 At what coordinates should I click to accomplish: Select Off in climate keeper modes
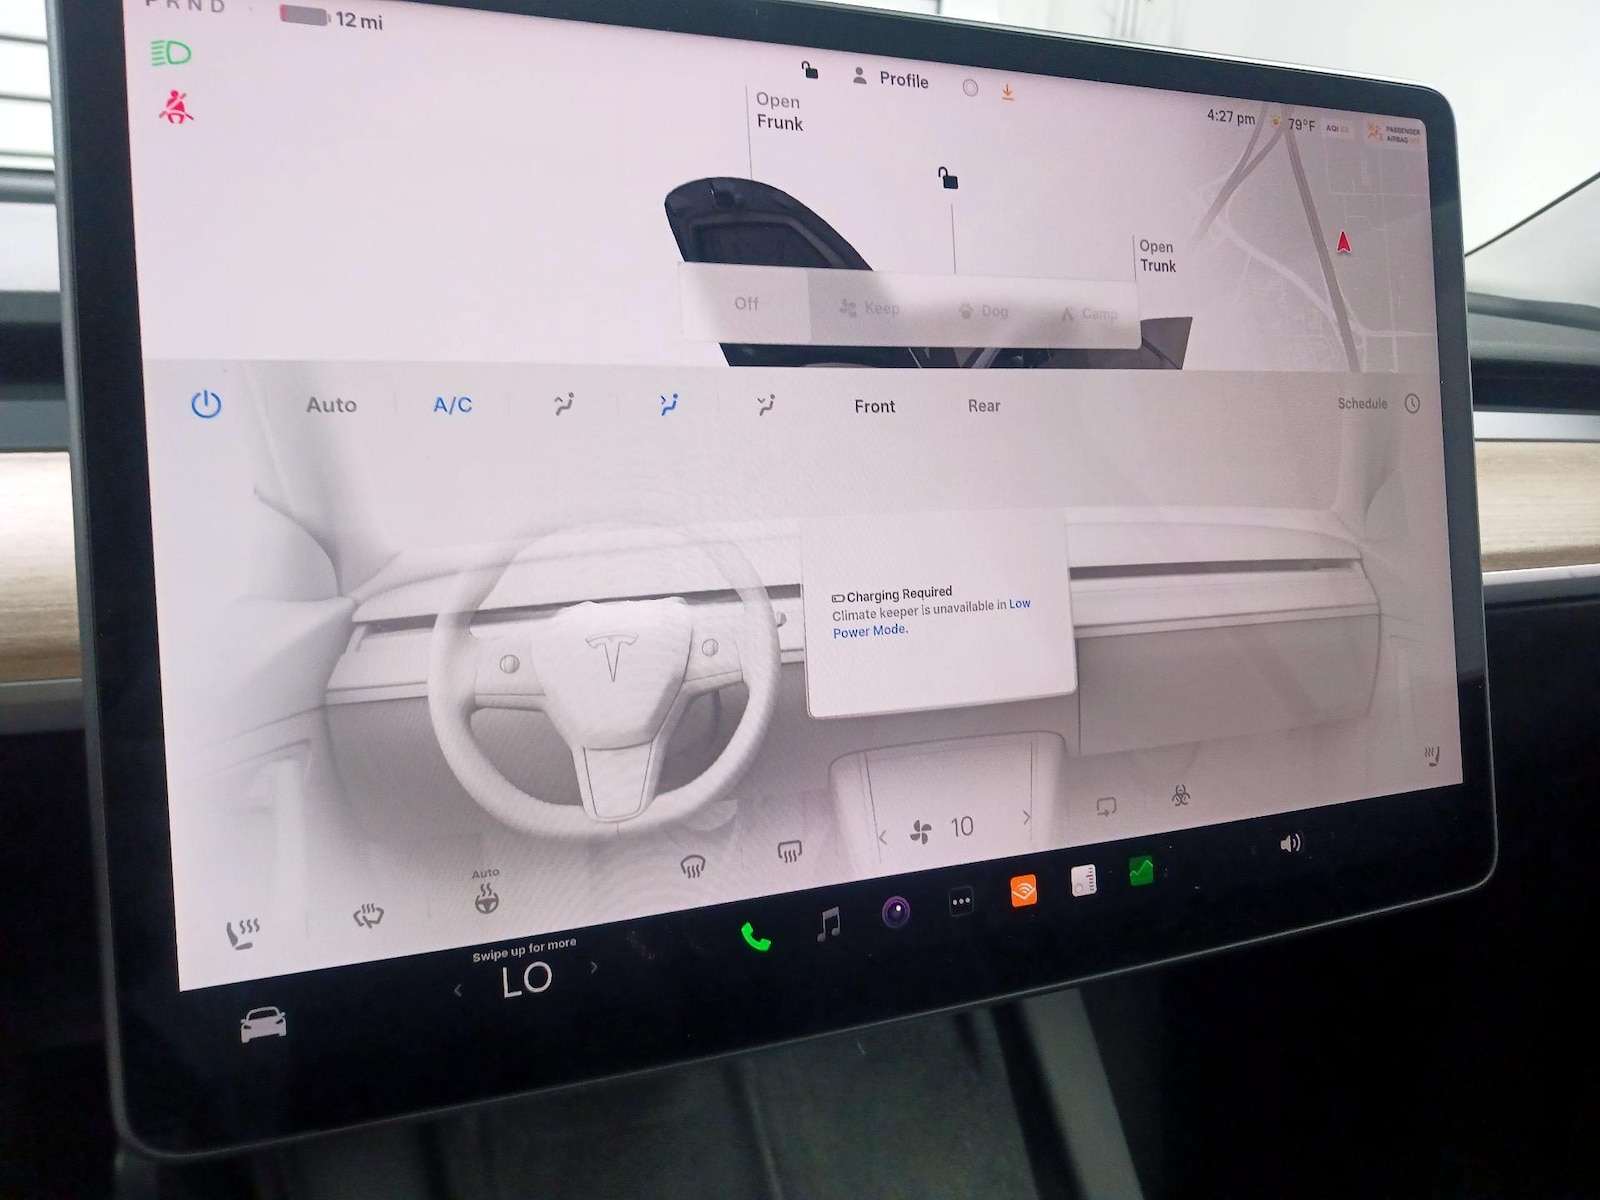pos(746,303)
